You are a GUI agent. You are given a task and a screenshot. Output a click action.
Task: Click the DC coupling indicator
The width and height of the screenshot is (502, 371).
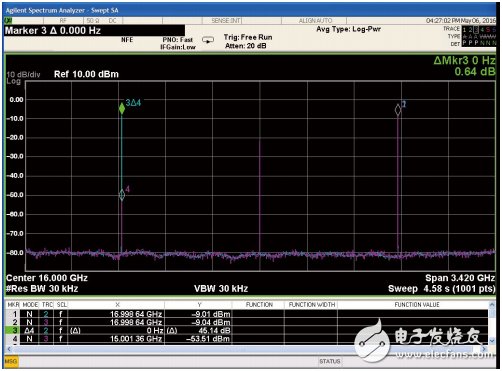click(x=112, y=21)
